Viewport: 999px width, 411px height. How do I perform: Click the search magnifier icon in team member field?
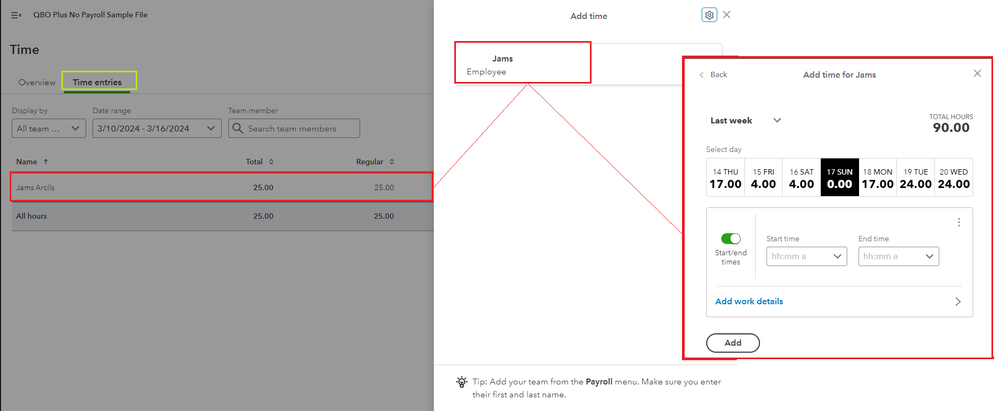(x=238, y=128)
